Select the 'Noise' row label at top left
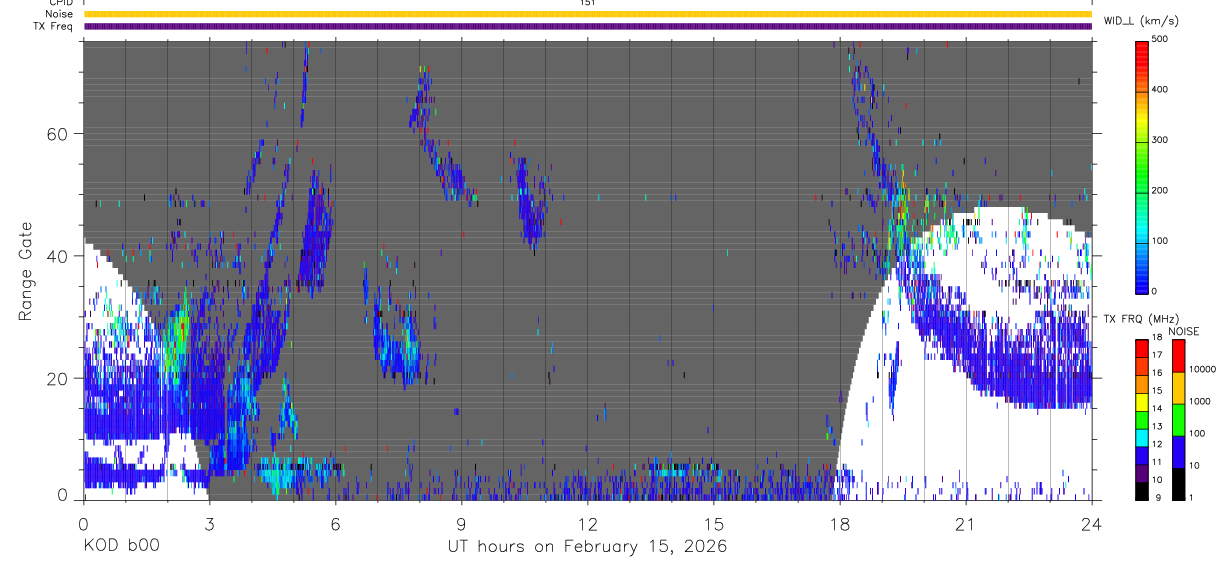1228x567 pixels. (x=59, y=14)
